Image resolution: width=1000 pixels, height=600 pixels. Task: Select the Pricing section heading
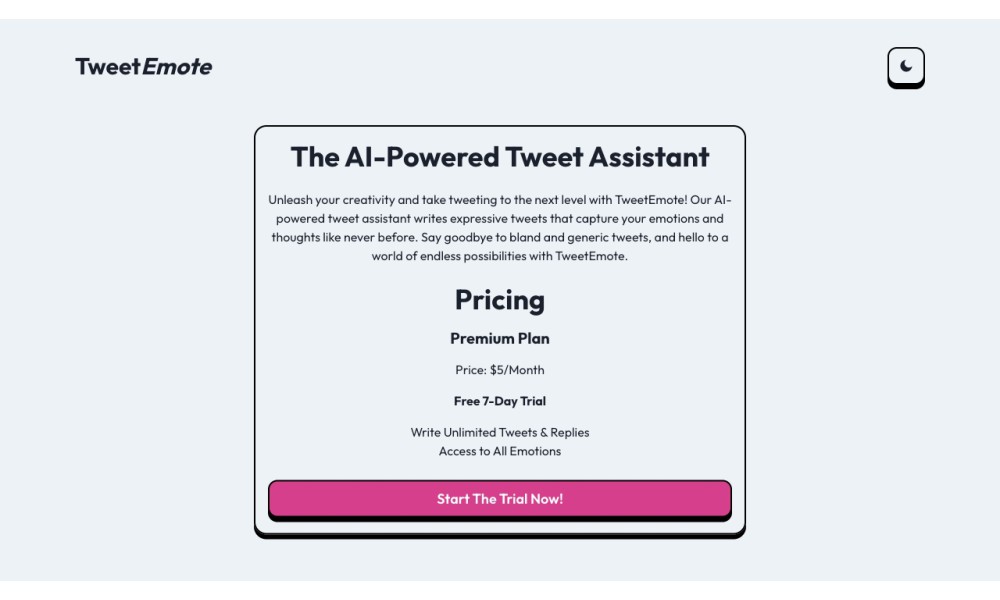point(500,300)
